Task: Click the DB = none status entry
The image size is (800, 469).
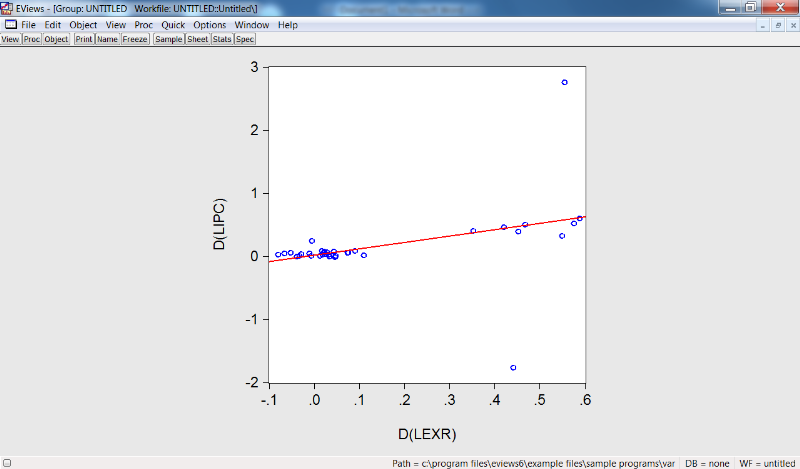Action: 707,463
